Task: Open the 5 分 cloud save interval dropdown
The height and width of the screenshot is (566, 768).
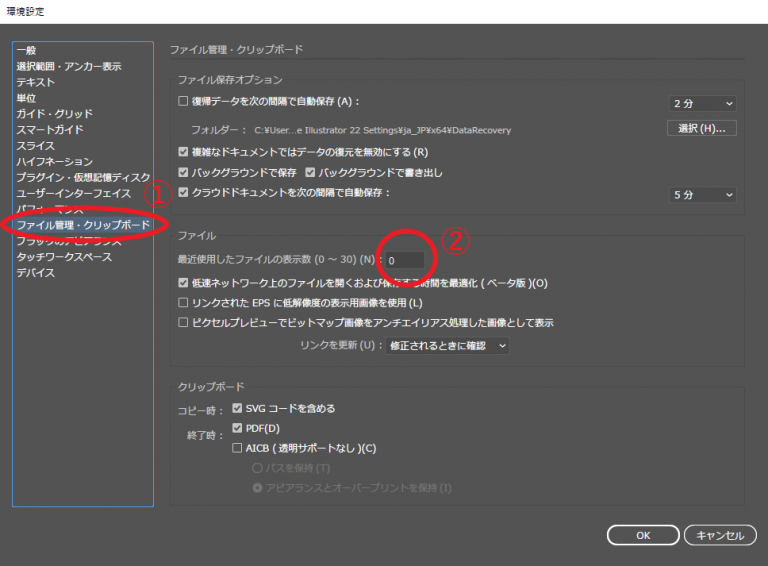Action: coord(702,195)
